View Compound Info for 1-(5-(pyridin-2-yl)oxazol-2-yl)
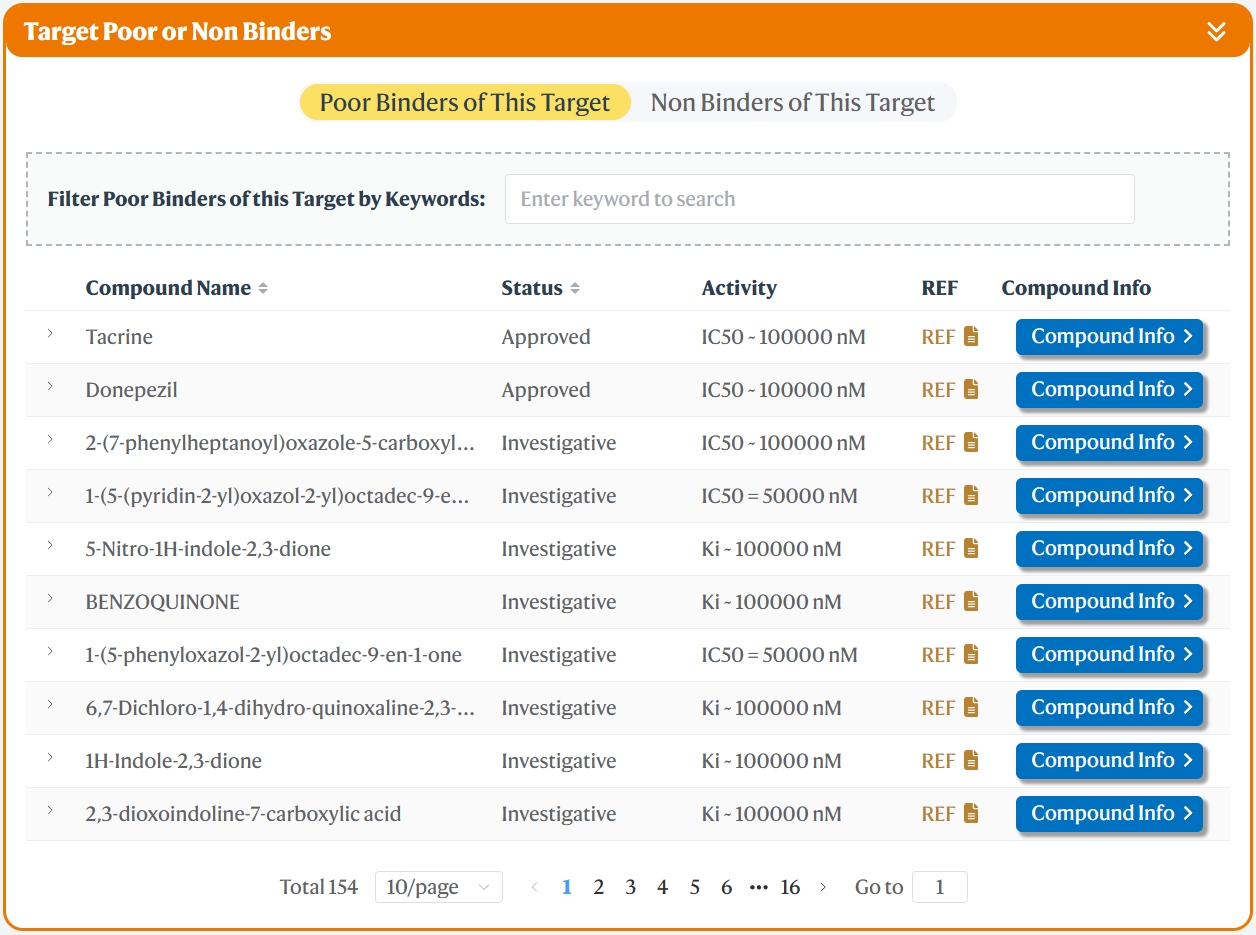 pos(1109,496)
